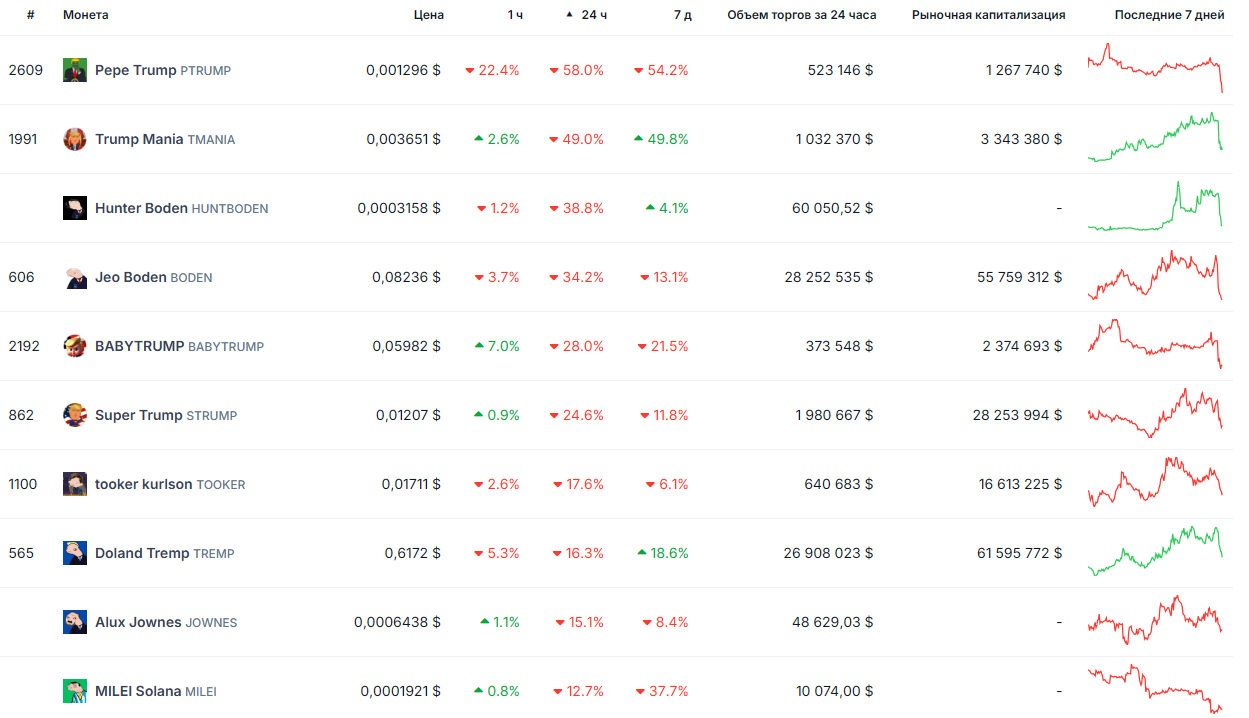The width and height of the screenshot is (1249, 718).
Task: Sort by Рыночная капитализация header
Action: 989,15
